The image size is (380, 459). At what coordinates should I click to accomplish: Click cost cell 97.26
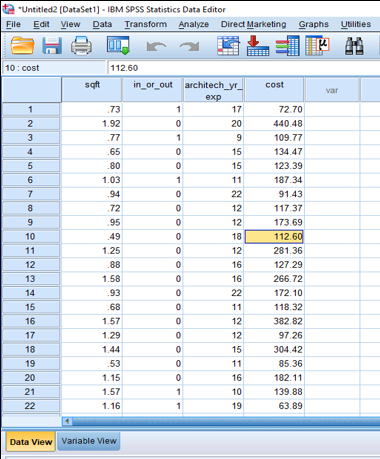click(x=274, y=335)
